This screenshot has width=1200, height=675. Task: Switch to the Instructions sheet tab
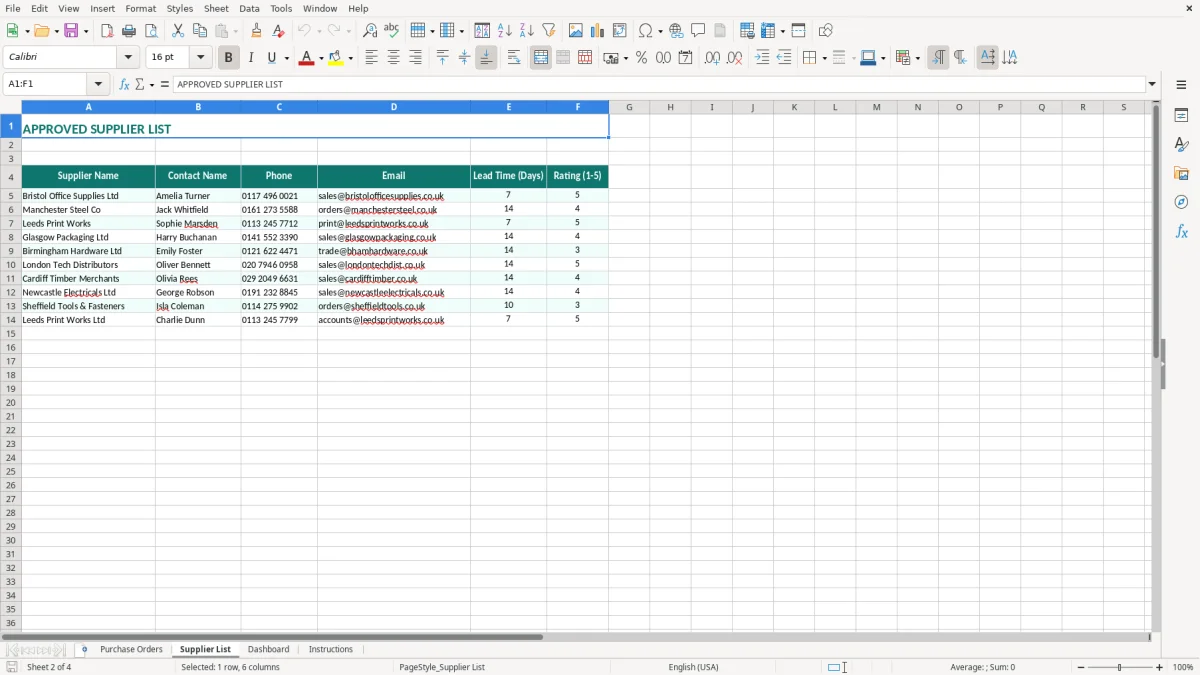(331, 649)
